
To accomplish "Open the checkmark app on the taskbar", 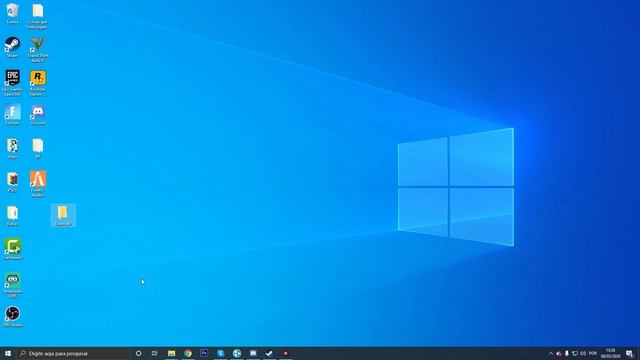I will [x=269, y=353].
